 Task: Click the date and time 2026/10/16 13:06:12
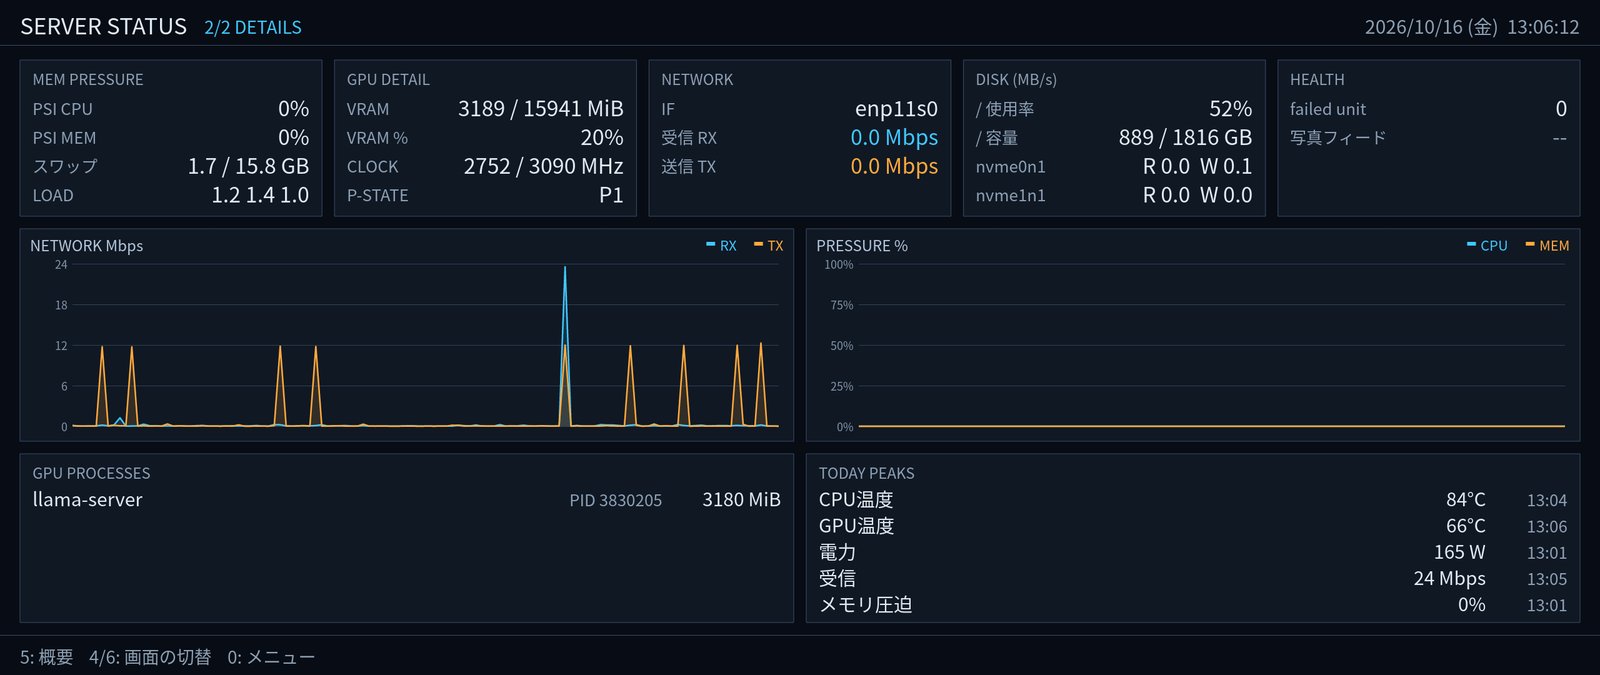coord(1472,27)
